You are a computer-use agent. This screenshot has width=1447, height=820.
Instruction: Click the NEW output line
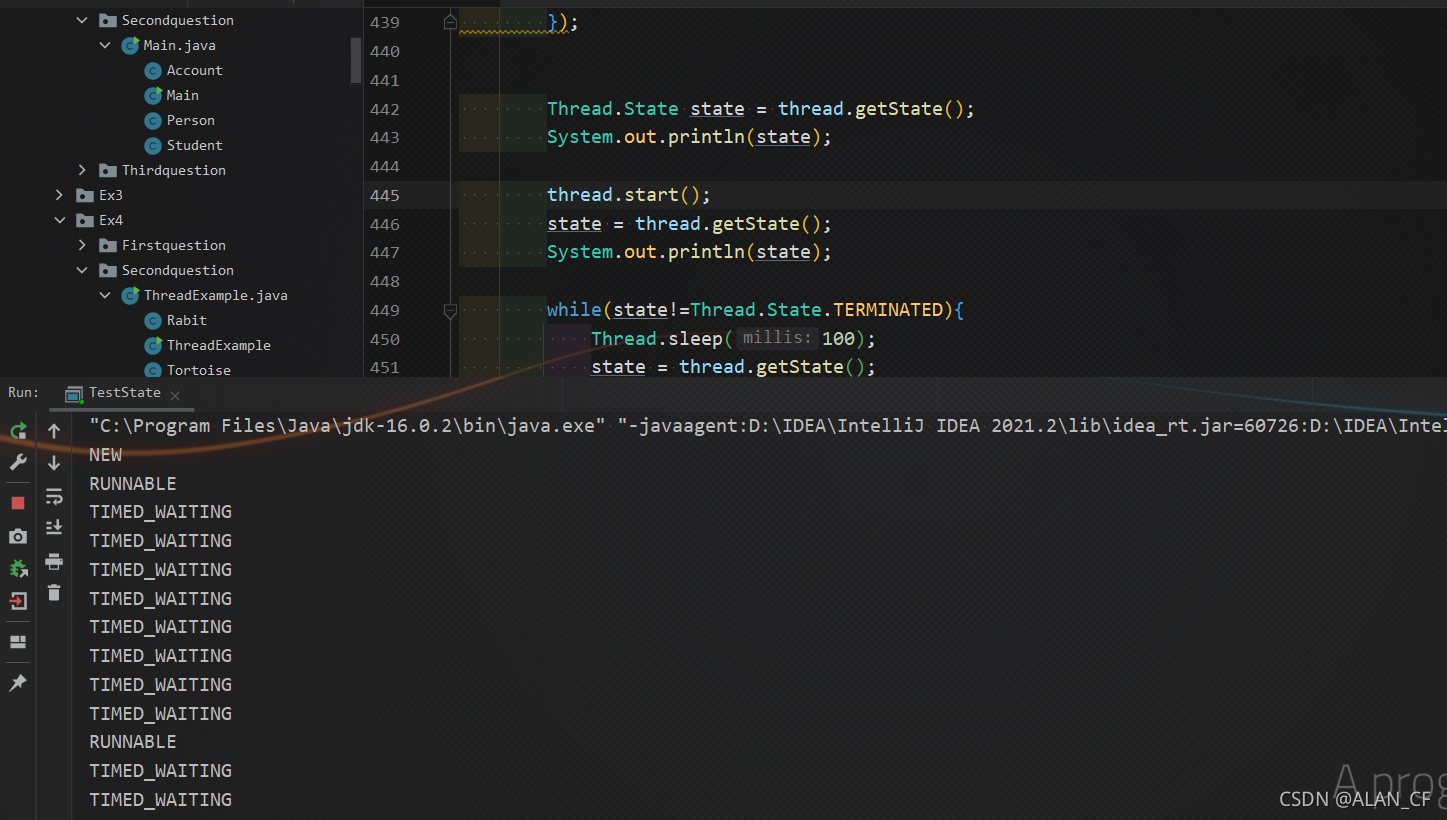[106, 455]
